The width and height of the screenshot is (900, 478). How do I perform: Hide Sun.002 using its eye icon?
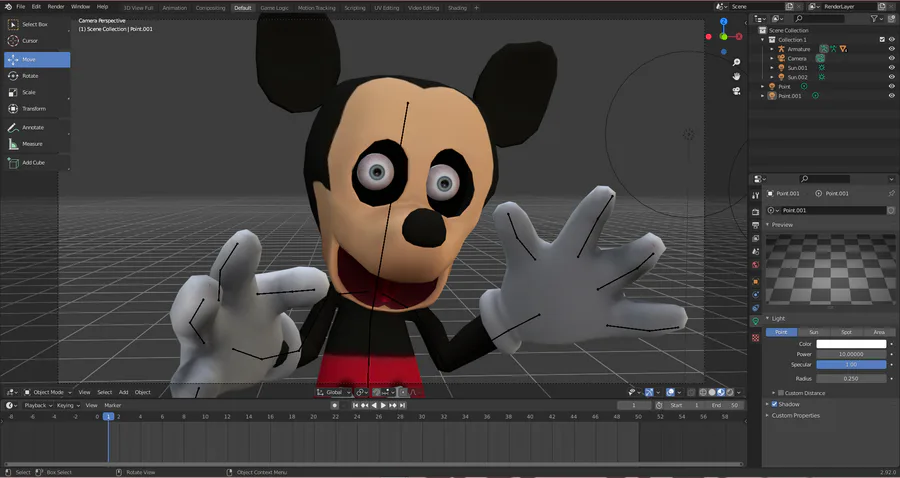point(892,77)
